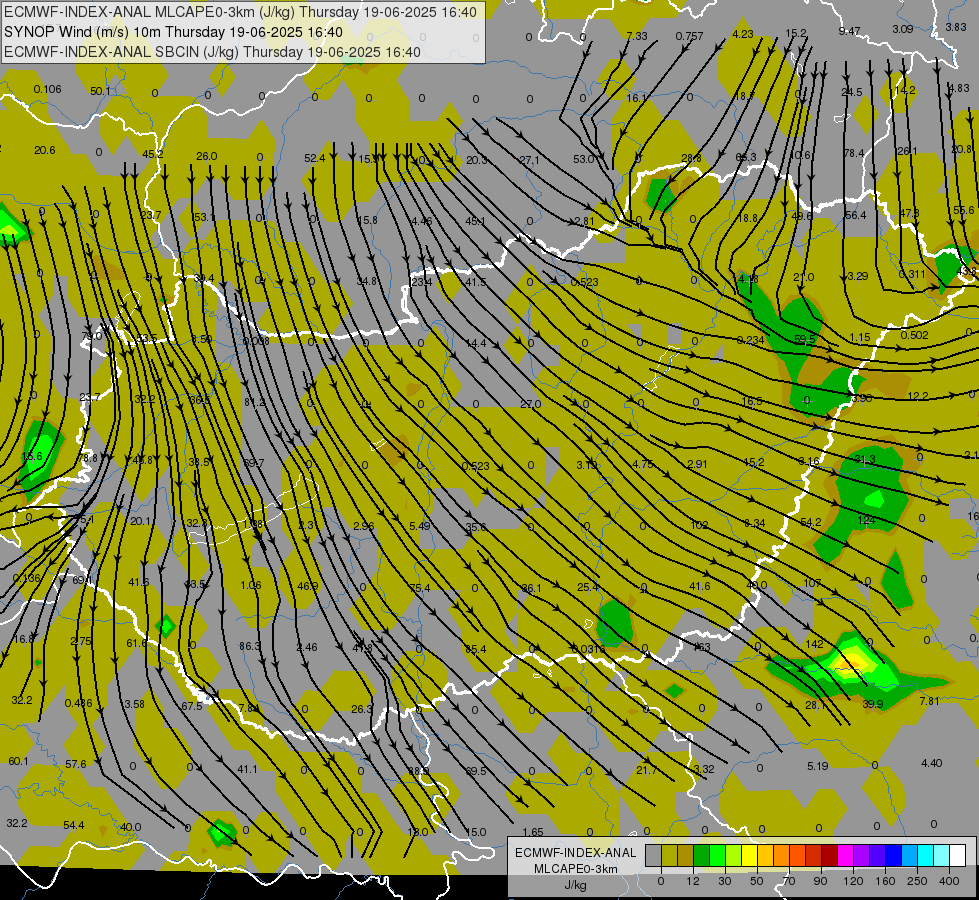Click the map value 41.1
The image size is (979, 900).
pyautogui.click(x=247, y=769)
